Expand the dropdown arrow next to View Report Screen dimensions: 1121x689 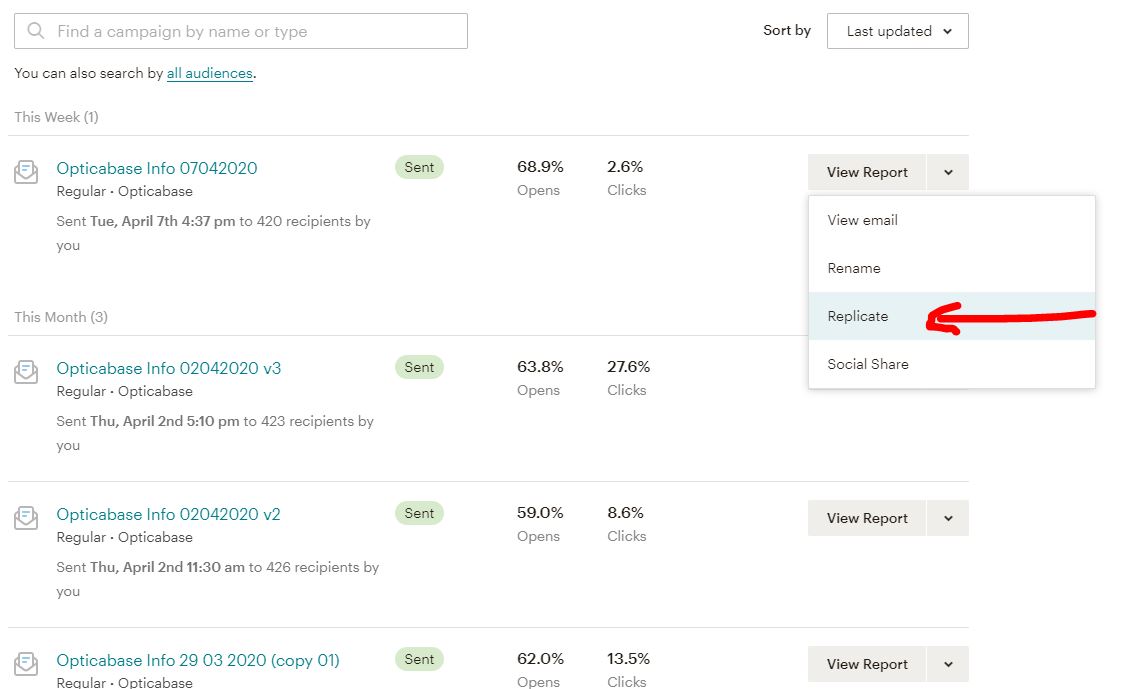click(x=947, y=172)
